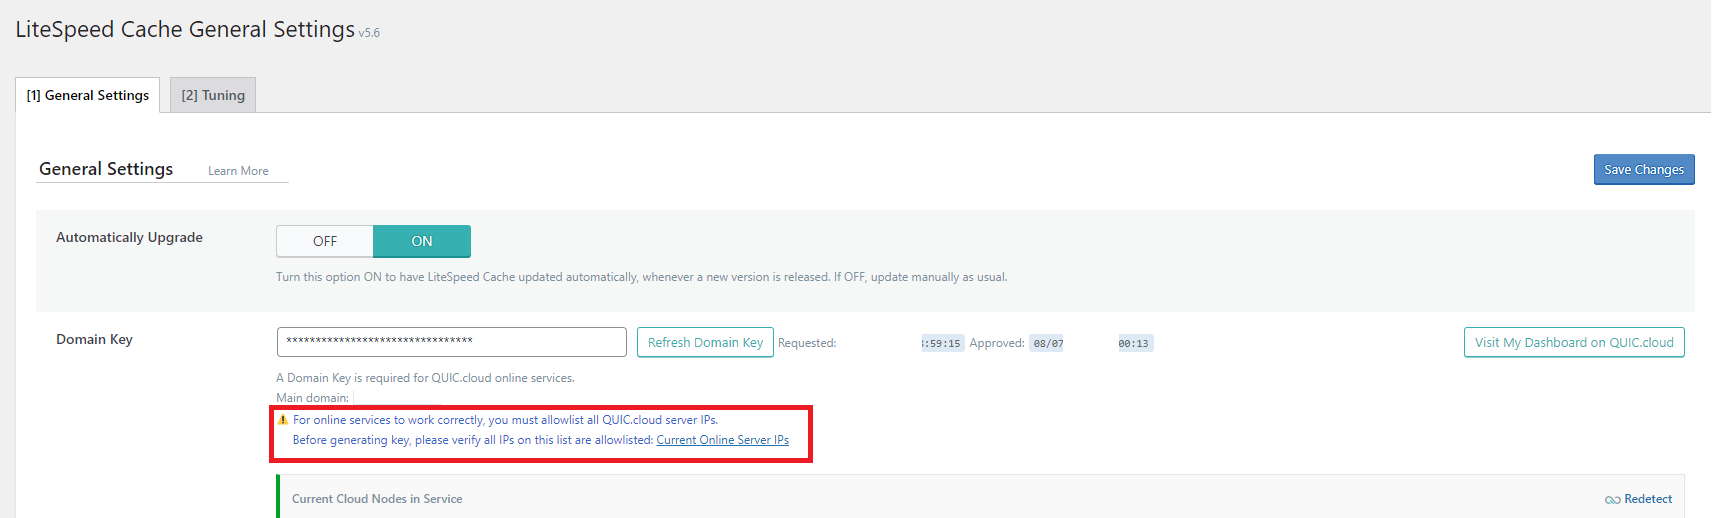
Task: Open Current Online Server IPs link
Action: click(723, 440)
